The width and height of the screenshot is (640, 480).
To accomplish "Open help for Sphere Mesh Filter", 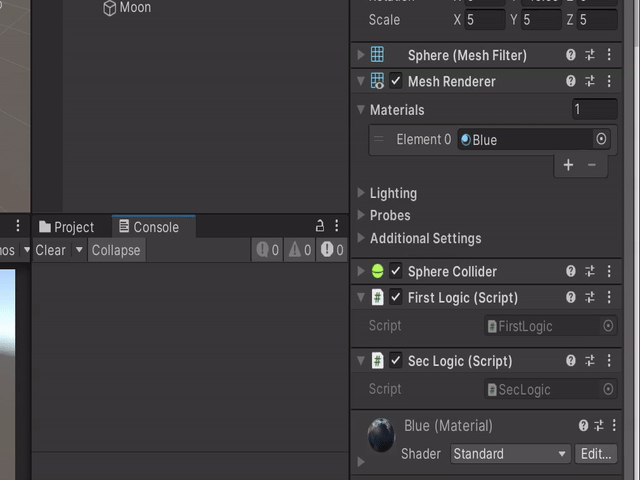I will point(571,55).
